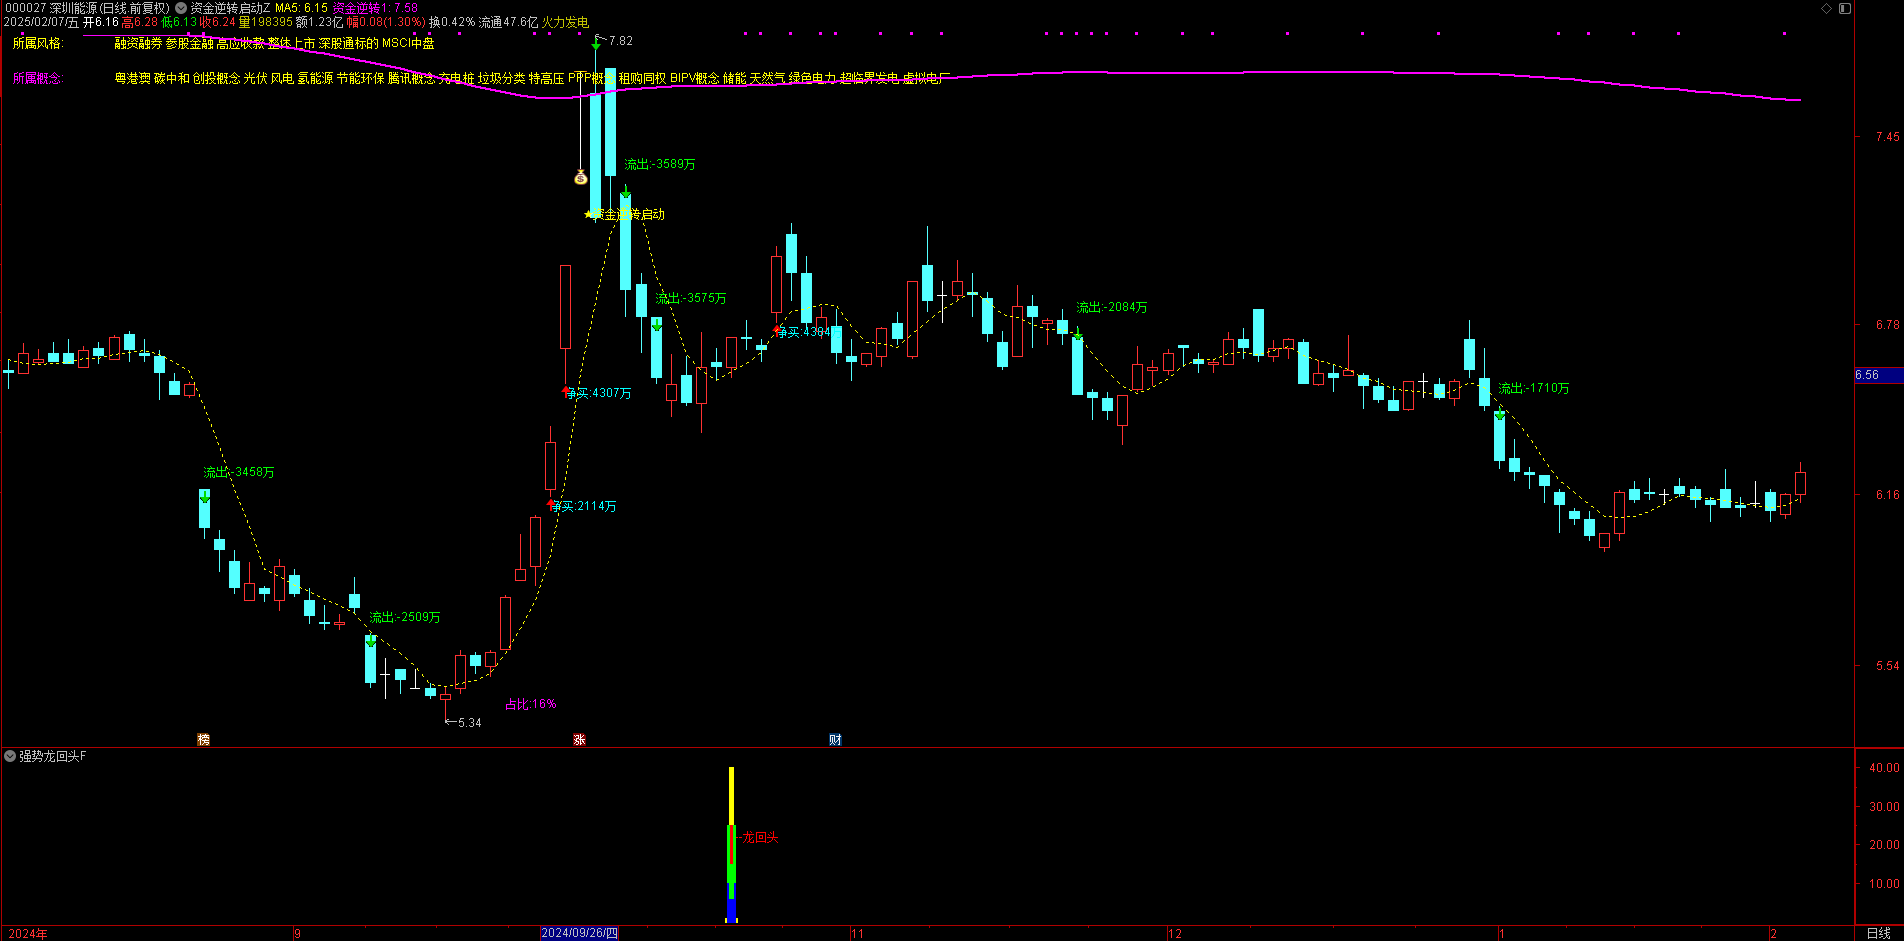The height and width of the screenshot is (941, 1904).
Task: Click green arrow at 流出:-2509万
Action: [371, 641]
